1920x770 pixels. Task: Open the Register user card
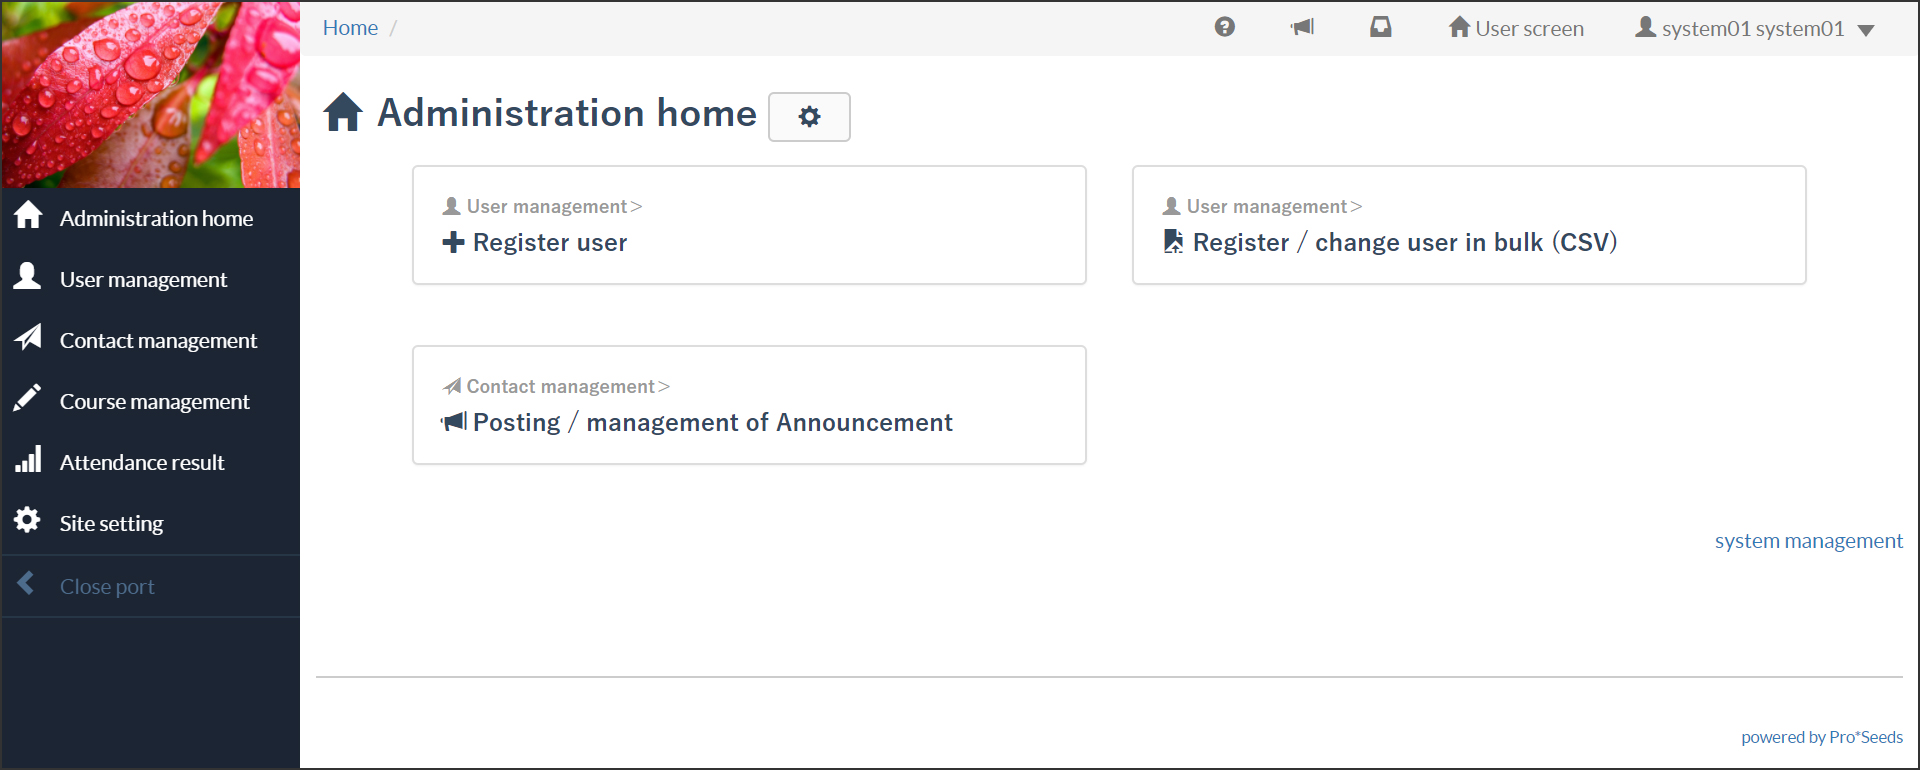tap(749, 225)
